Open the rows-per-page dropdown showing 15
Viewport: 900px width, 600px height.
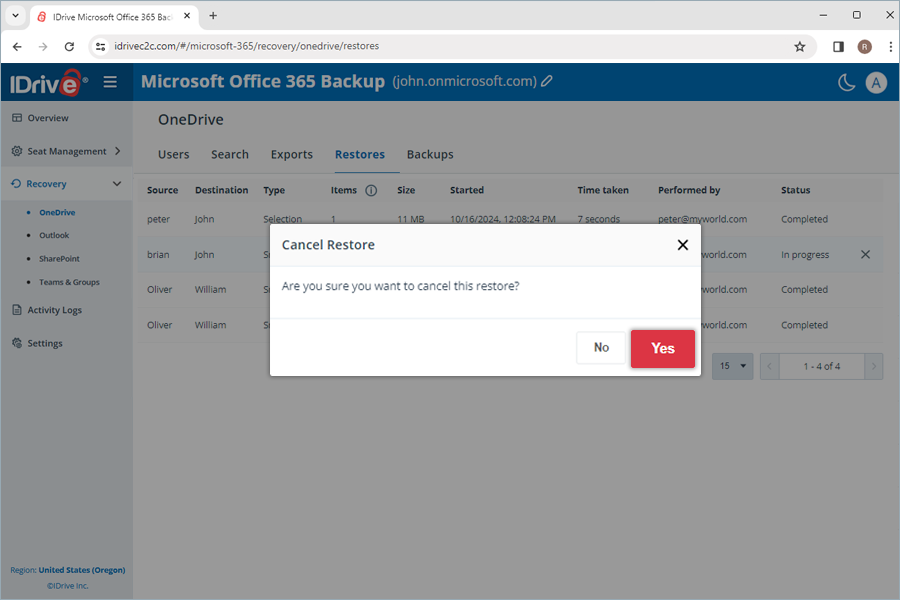click(732, 366)
